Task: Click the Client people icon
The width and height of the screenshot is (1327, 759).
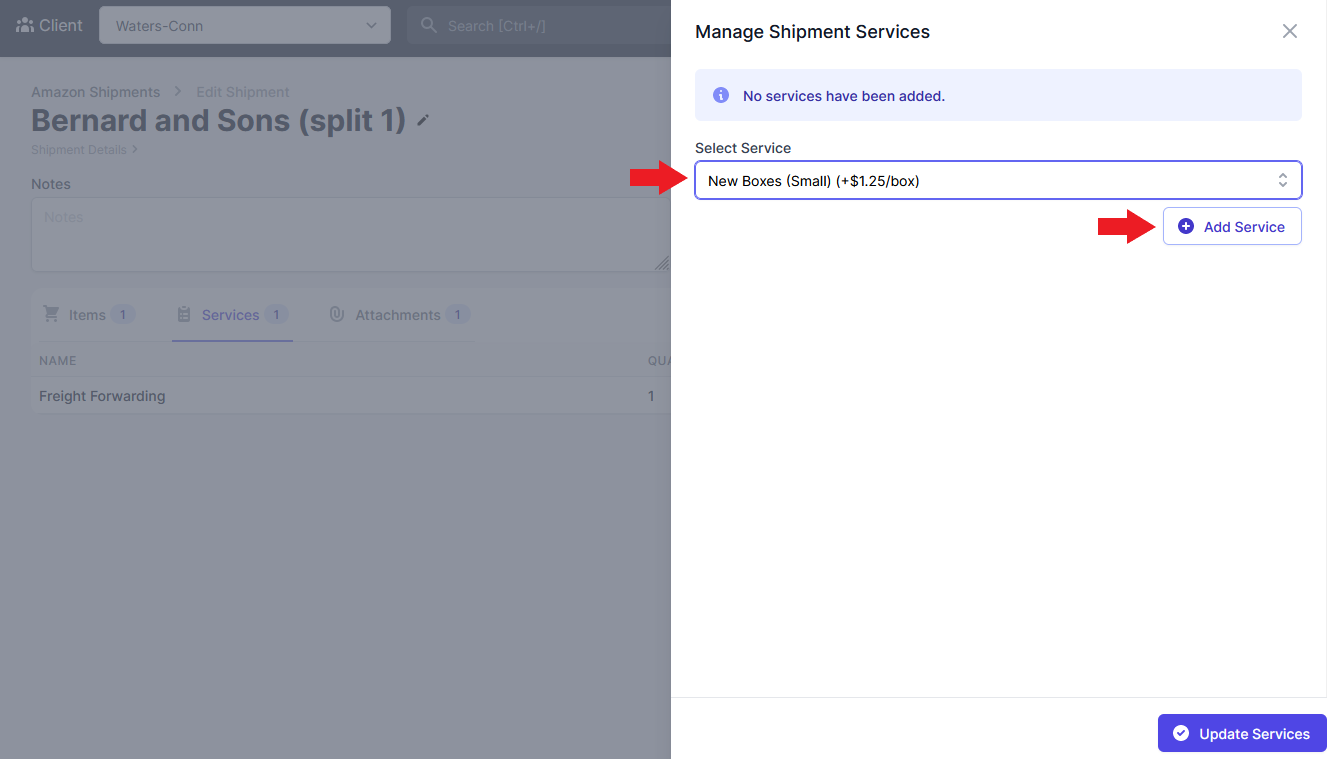Action: point(25,25)
